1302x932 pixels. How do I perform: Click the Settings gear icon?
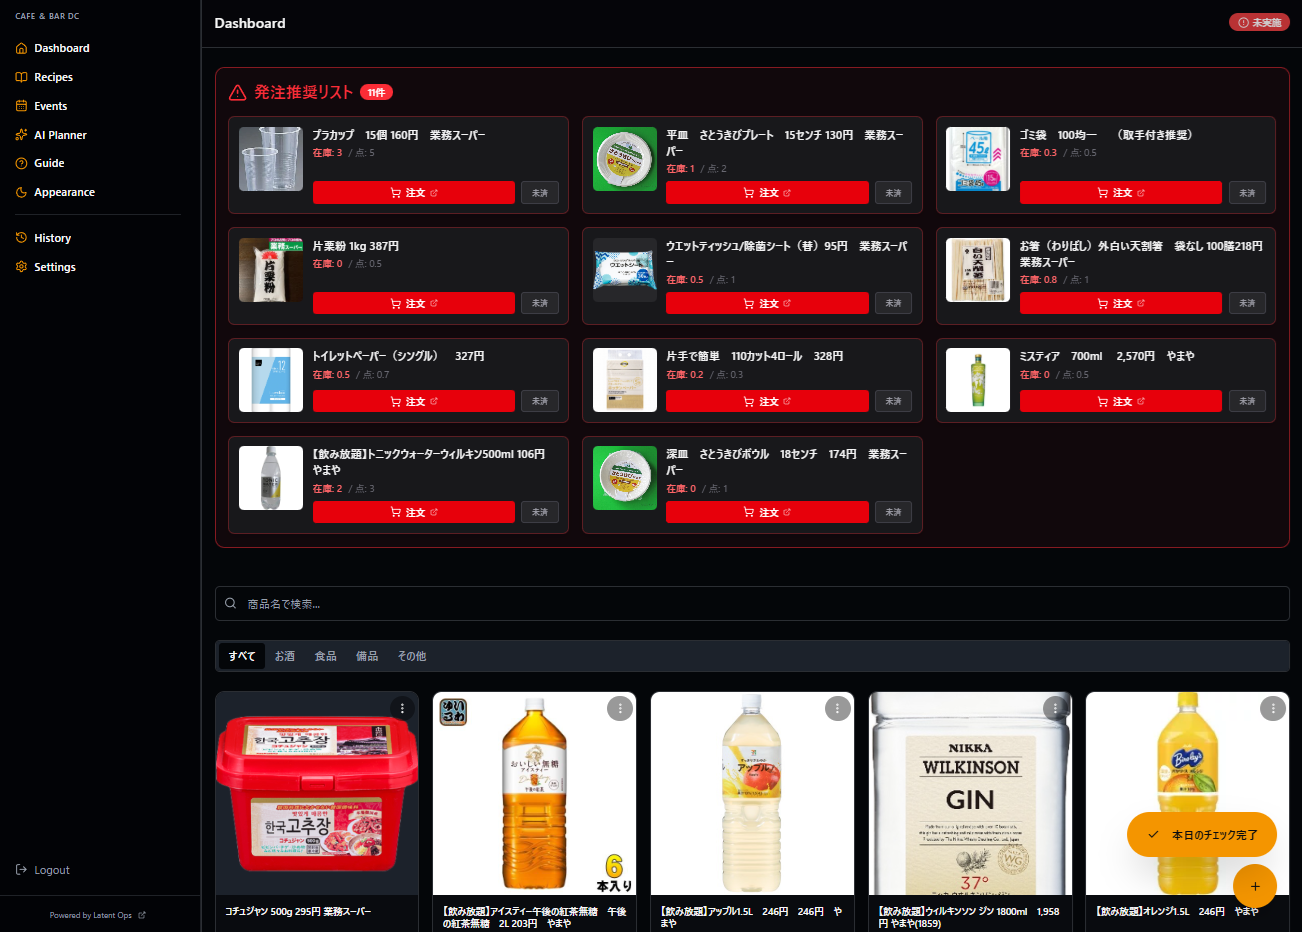21,267
